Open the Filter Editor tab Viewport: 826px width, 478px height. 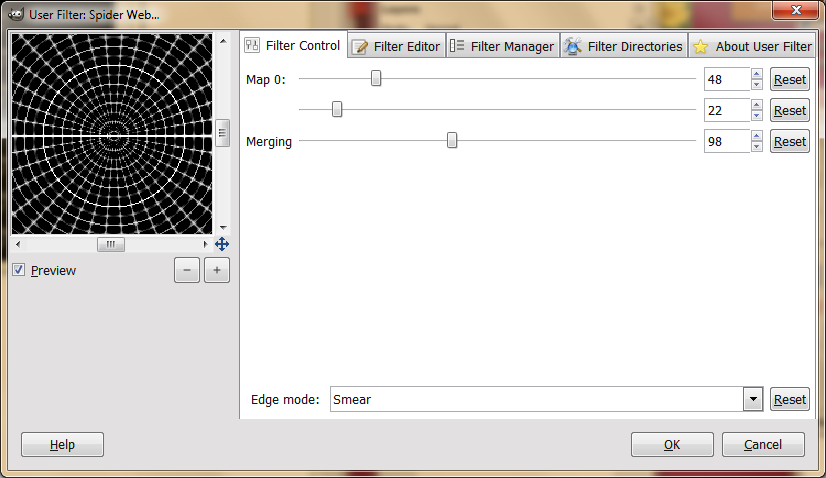point(397,46)
